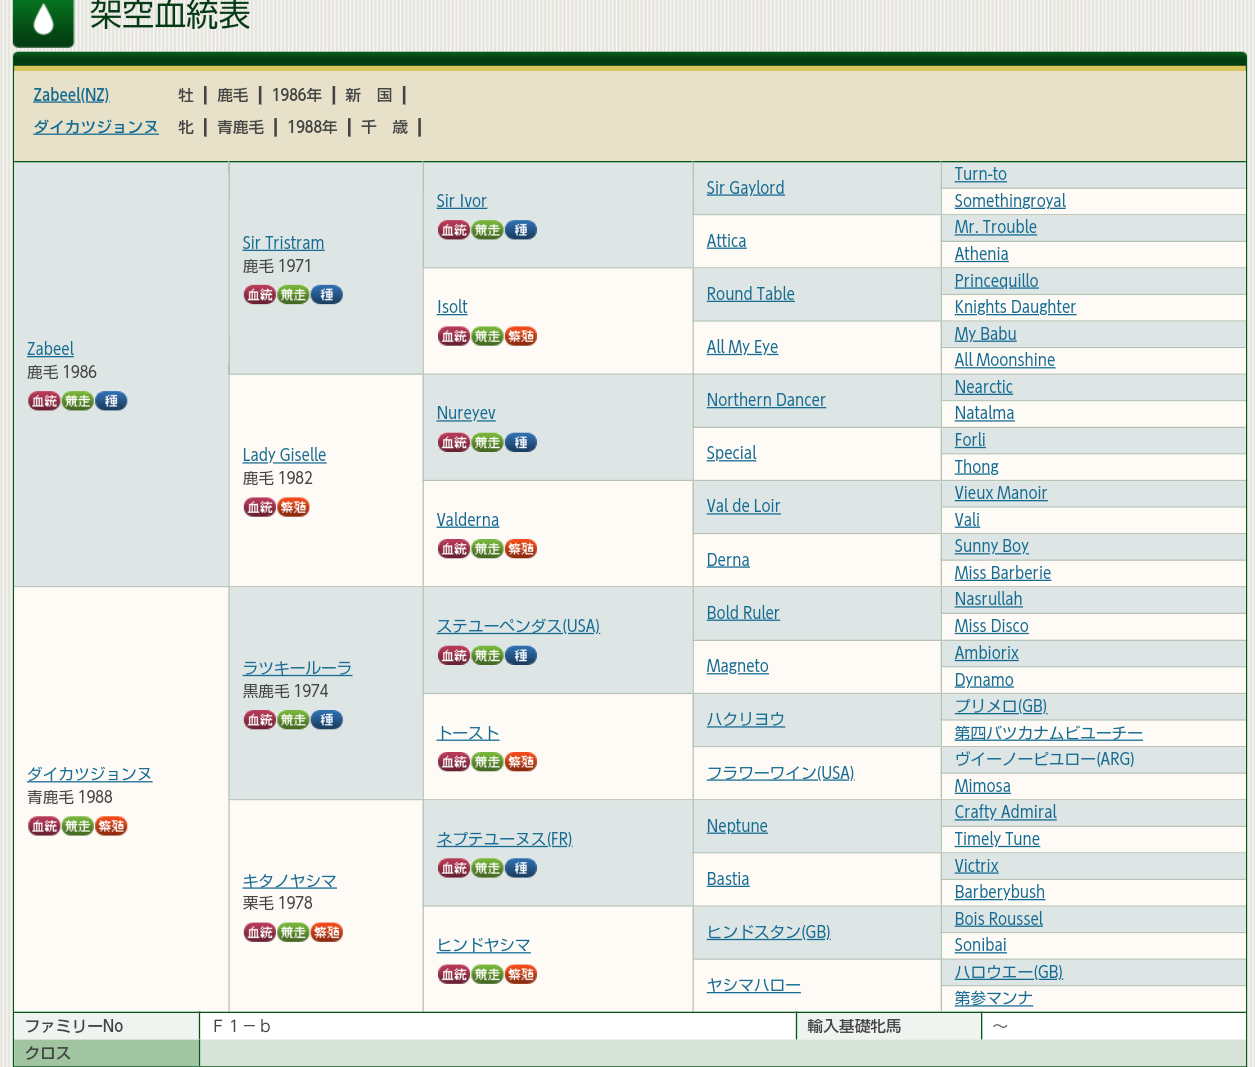Select the All My Eye link

click(742, 347)
